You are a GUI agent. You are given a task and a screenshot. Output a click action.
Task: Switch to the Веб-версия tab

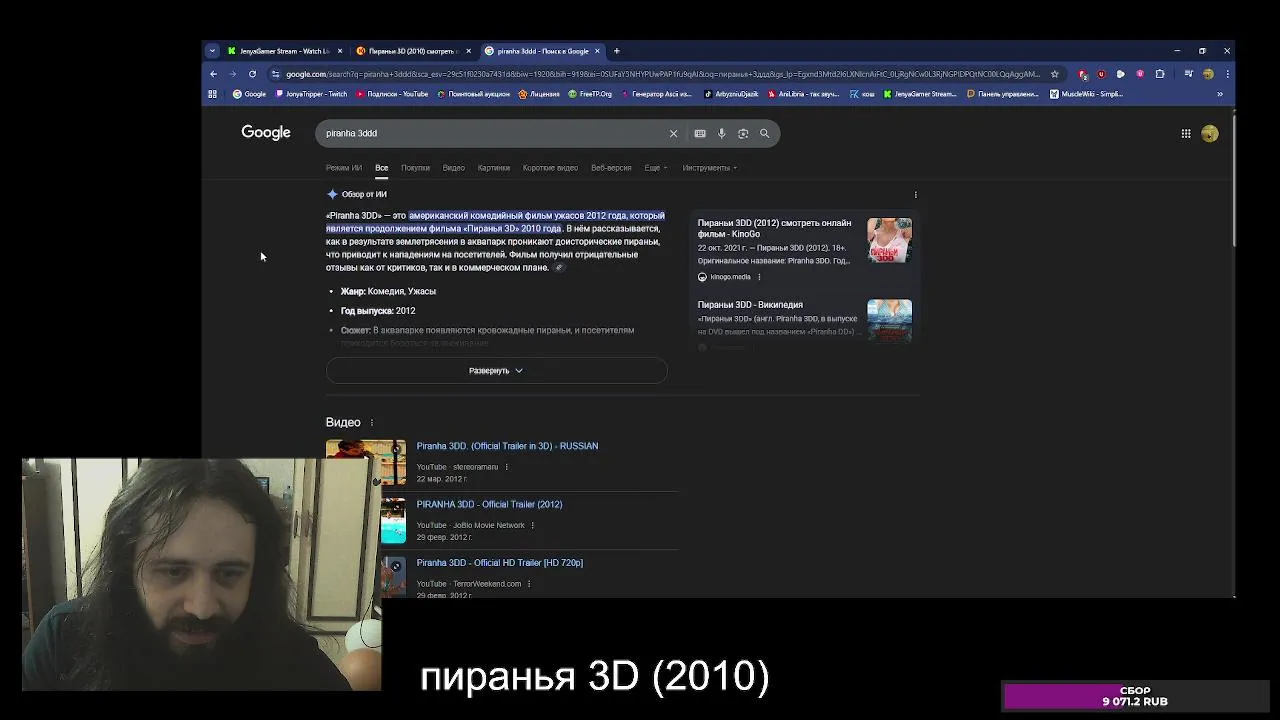click(x=611, y=168)
